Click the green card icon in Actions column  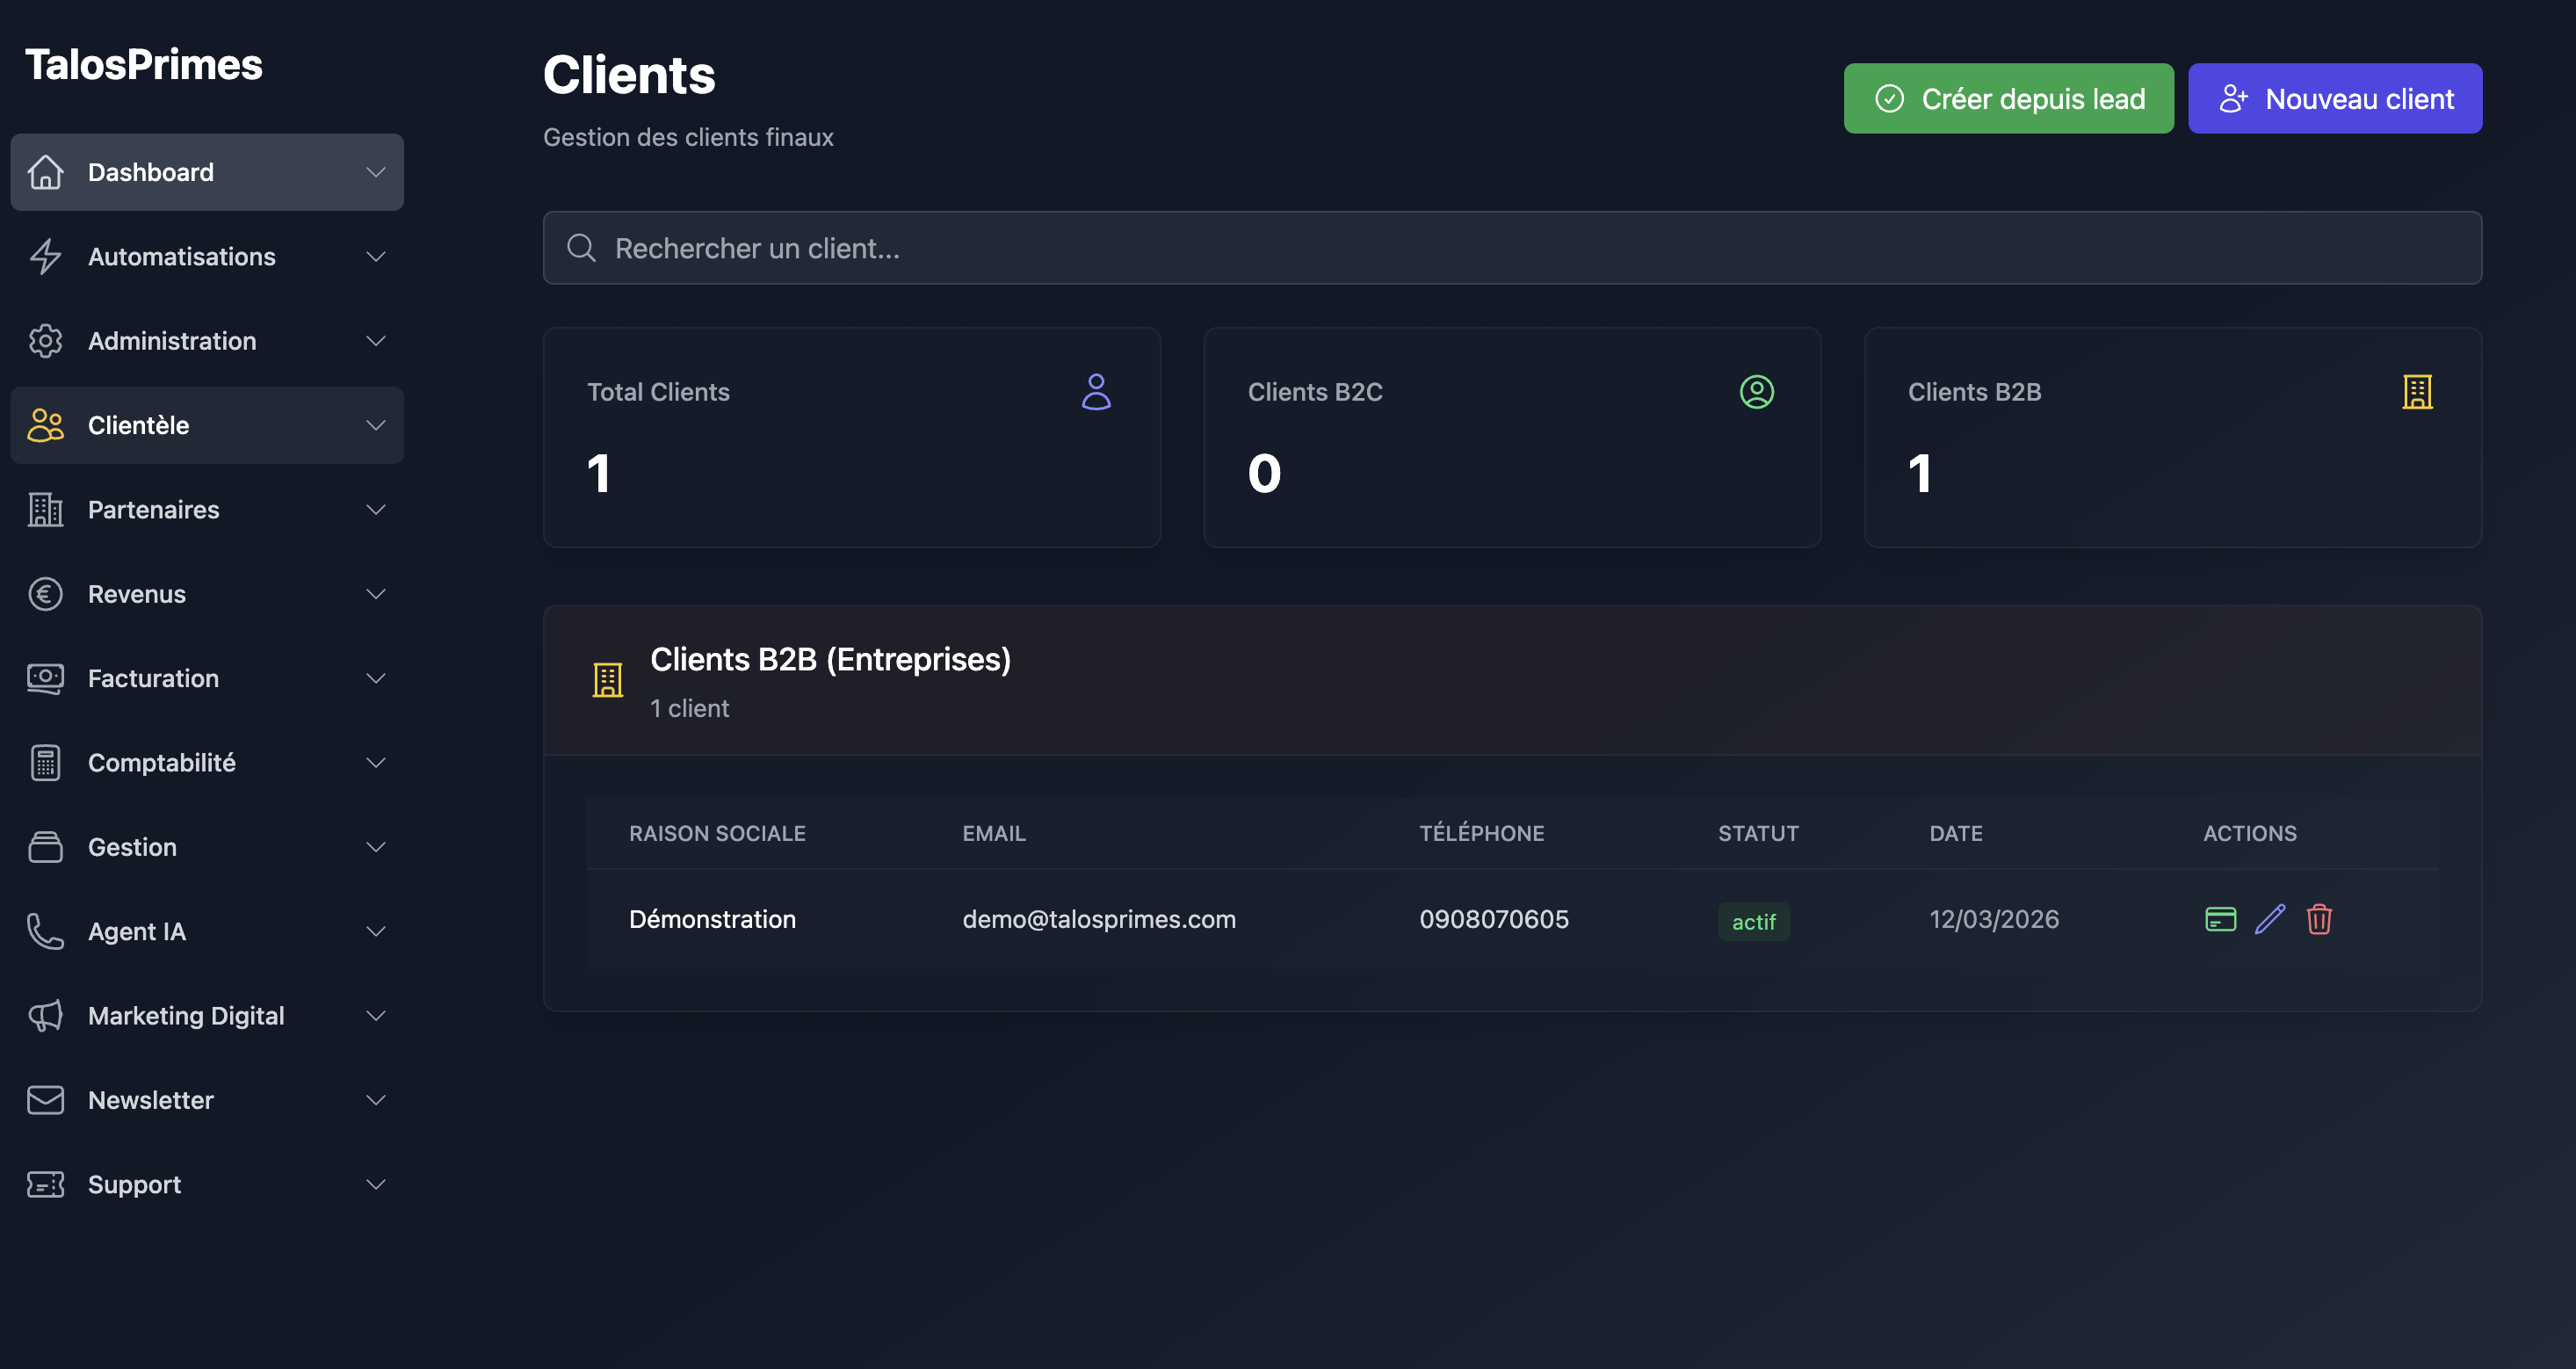[x=2220, y=919]
